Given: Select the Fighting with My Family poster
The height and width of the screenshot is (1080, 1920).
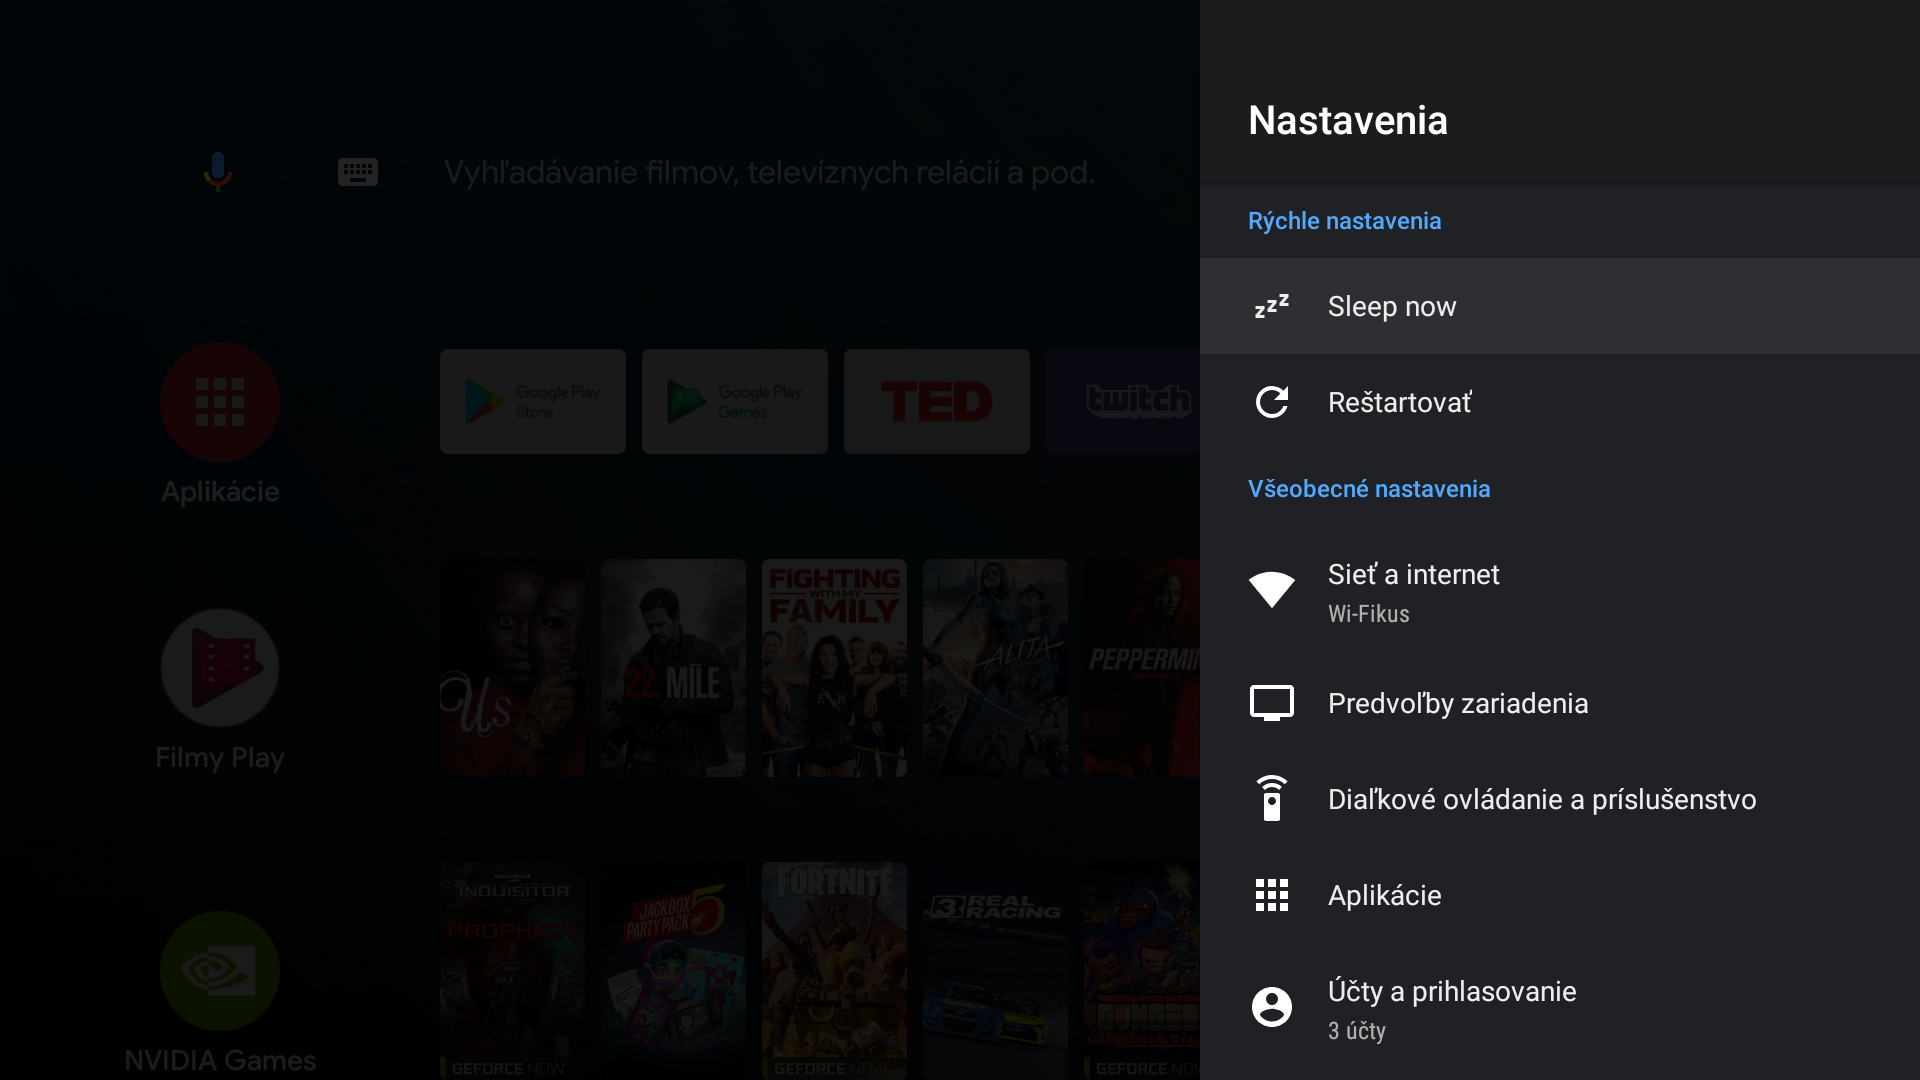Looking at the screenshot, I should pos(835,668).
